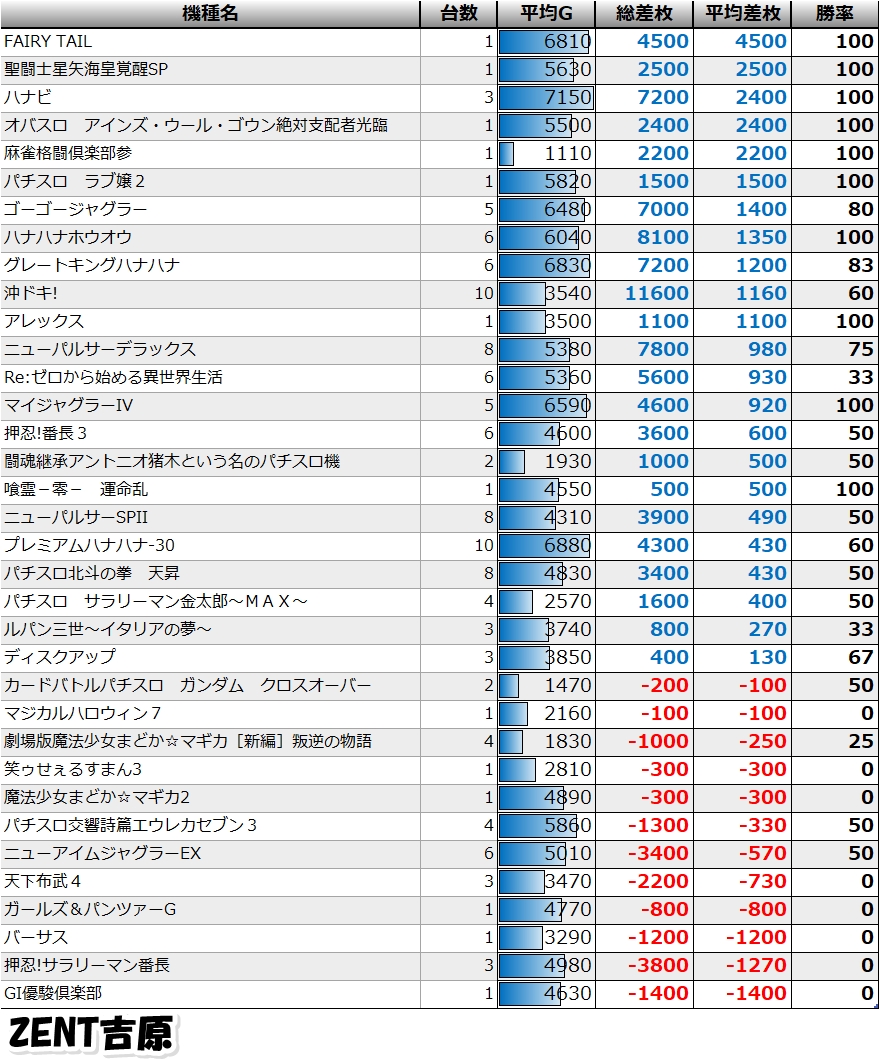Click average difference 980 for ニューパルサーデラックス

pos(768,350)
